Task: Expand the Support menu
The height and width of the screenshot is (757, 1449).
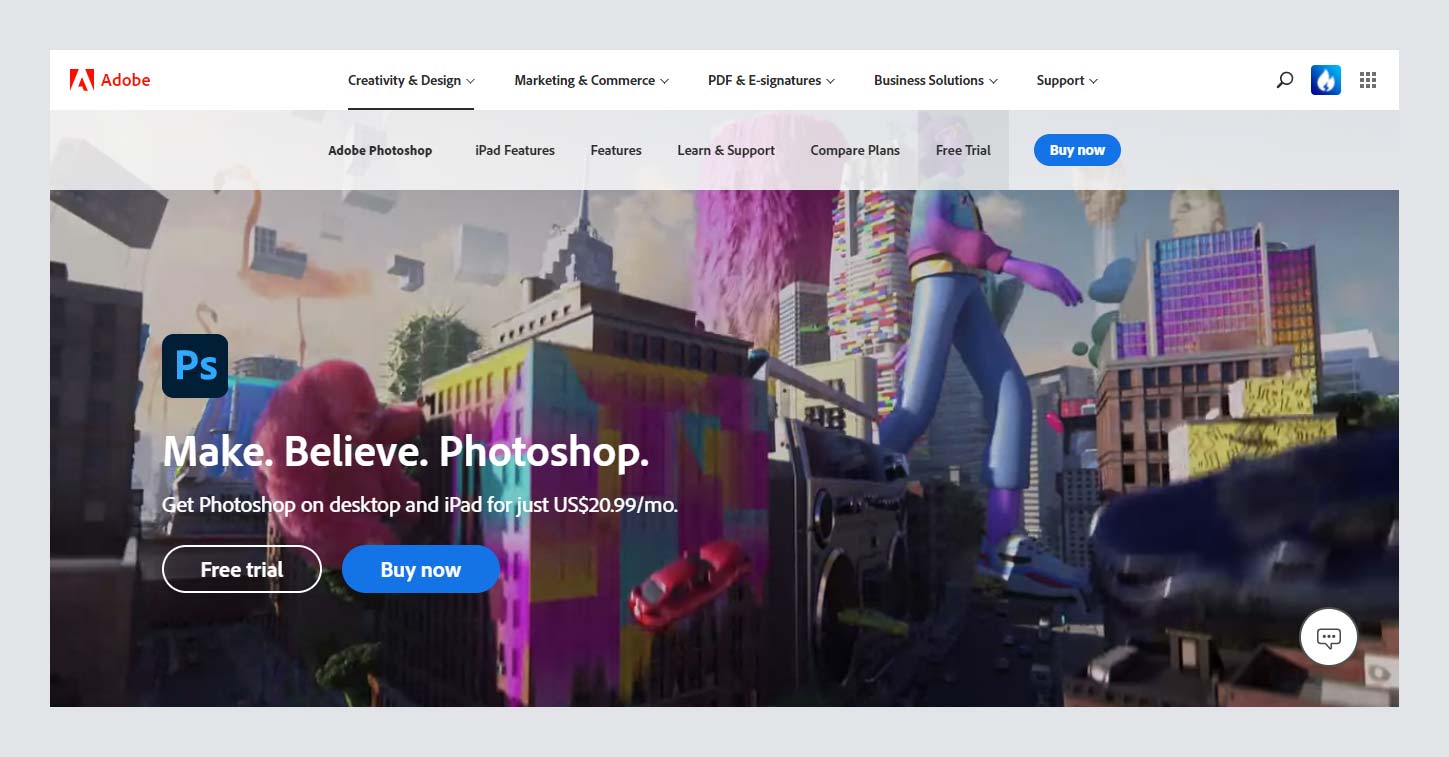Action: (x=1067, y=80)
